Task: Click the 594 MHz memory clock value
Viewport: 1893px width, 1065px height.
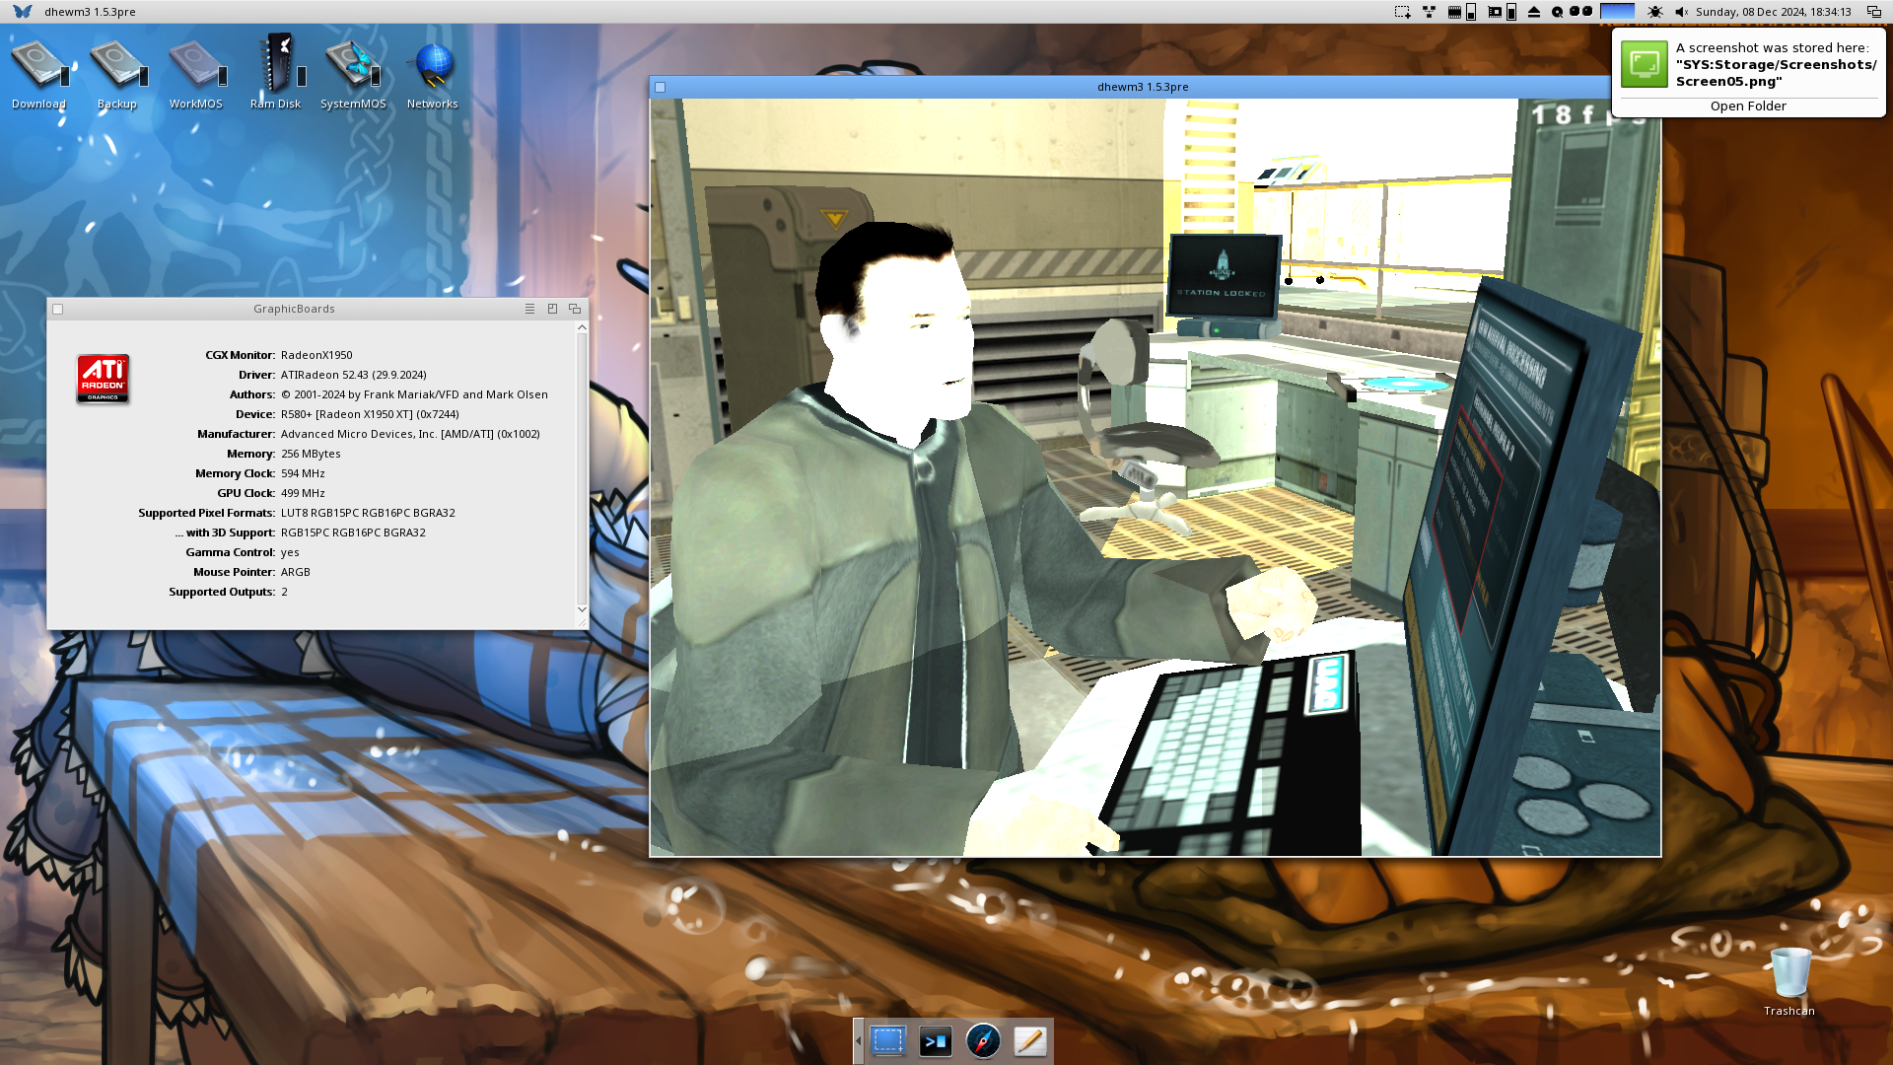Action: (302, 474)
